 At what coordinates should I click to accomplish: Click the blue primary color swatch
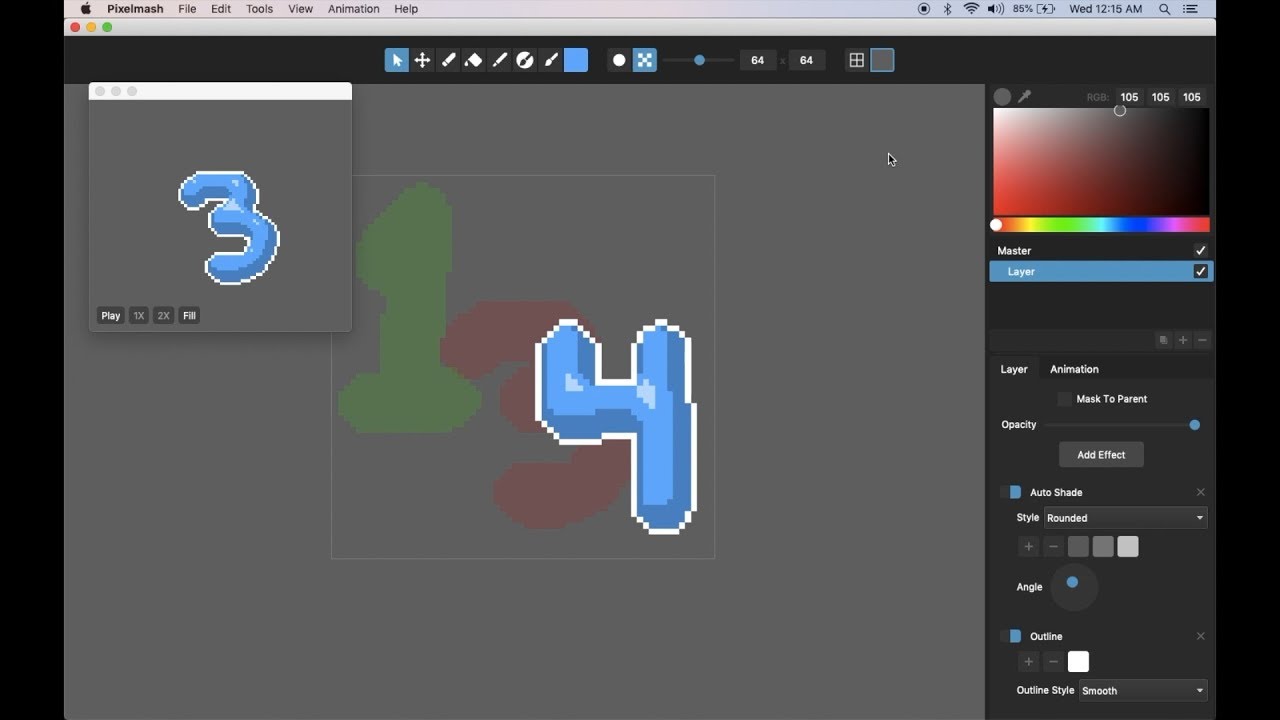[x=576, y=60]
